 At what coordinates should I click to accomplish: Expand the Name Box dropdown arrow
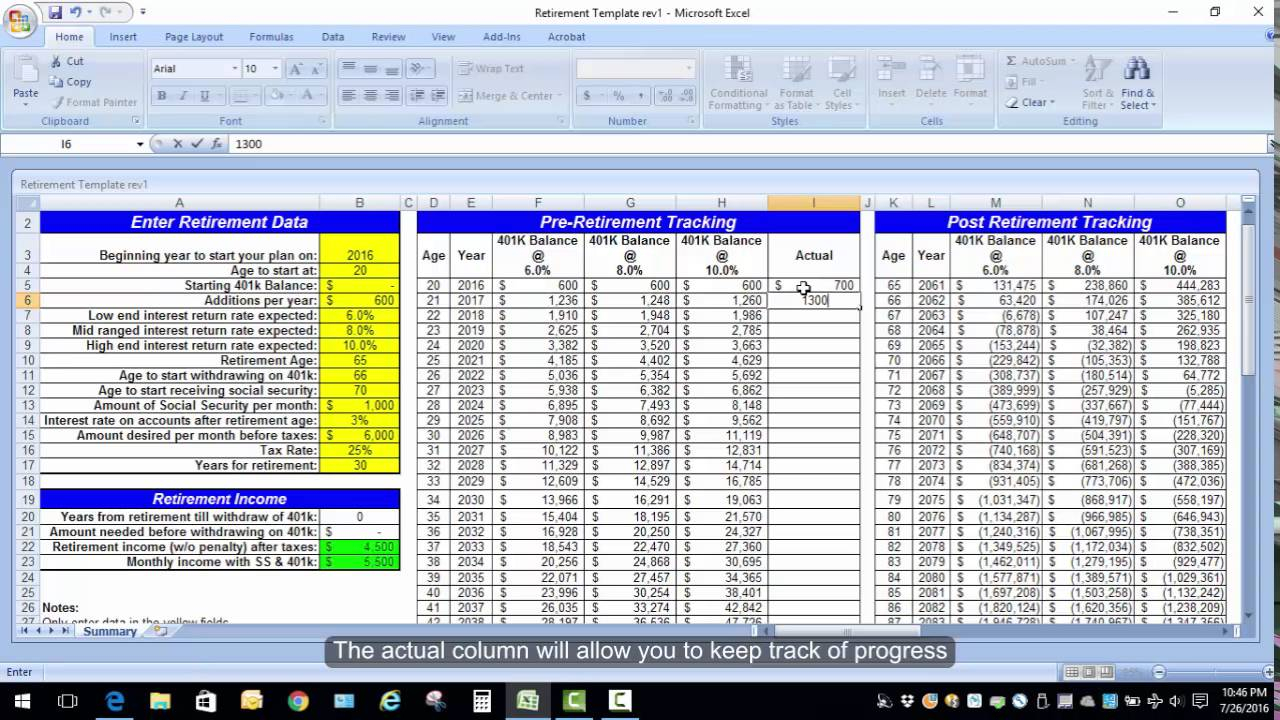coord(140,144)
